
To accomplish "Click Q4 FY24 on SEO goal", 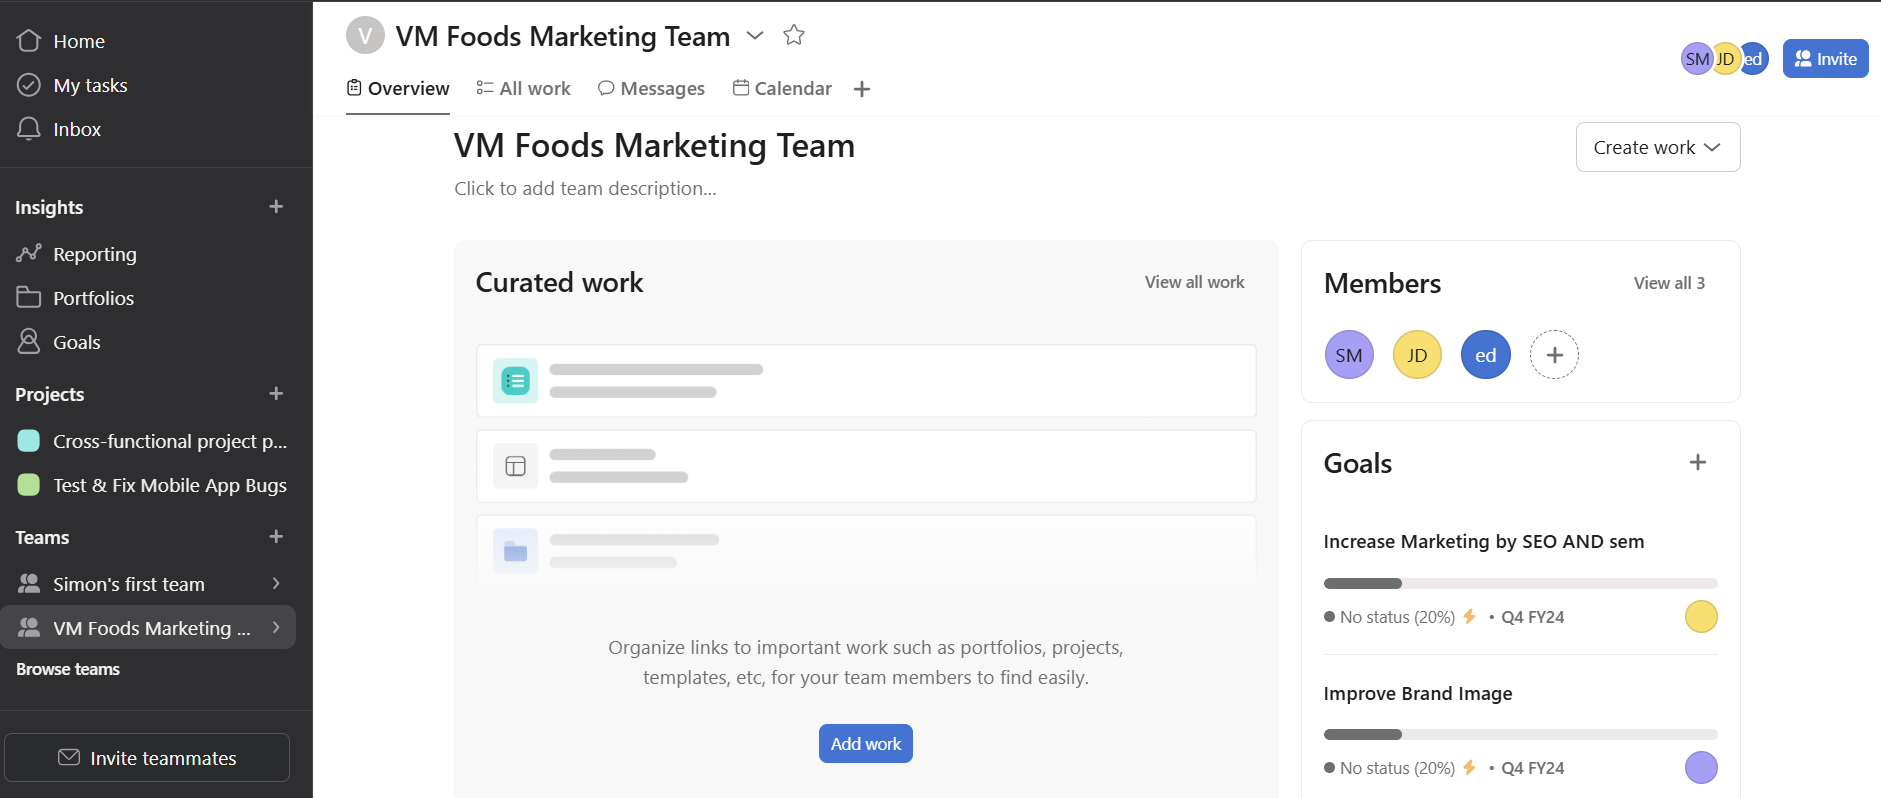I will pyautogui.click(x=1532, y=617).
